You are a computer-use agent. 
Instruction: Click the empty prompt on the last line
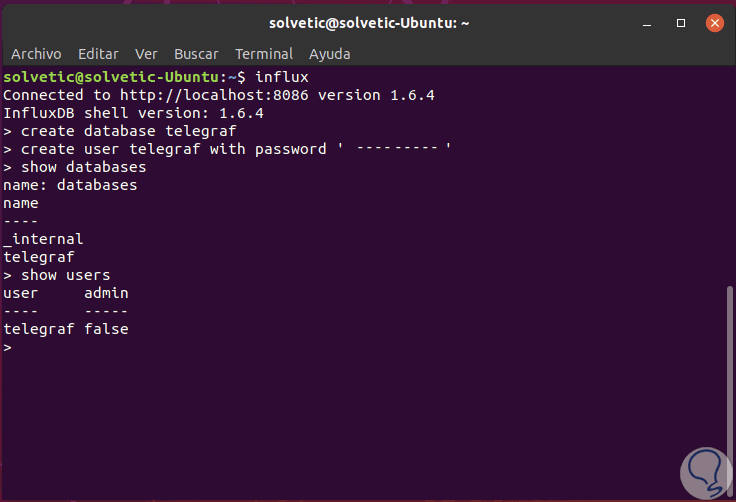pos(8,347)
